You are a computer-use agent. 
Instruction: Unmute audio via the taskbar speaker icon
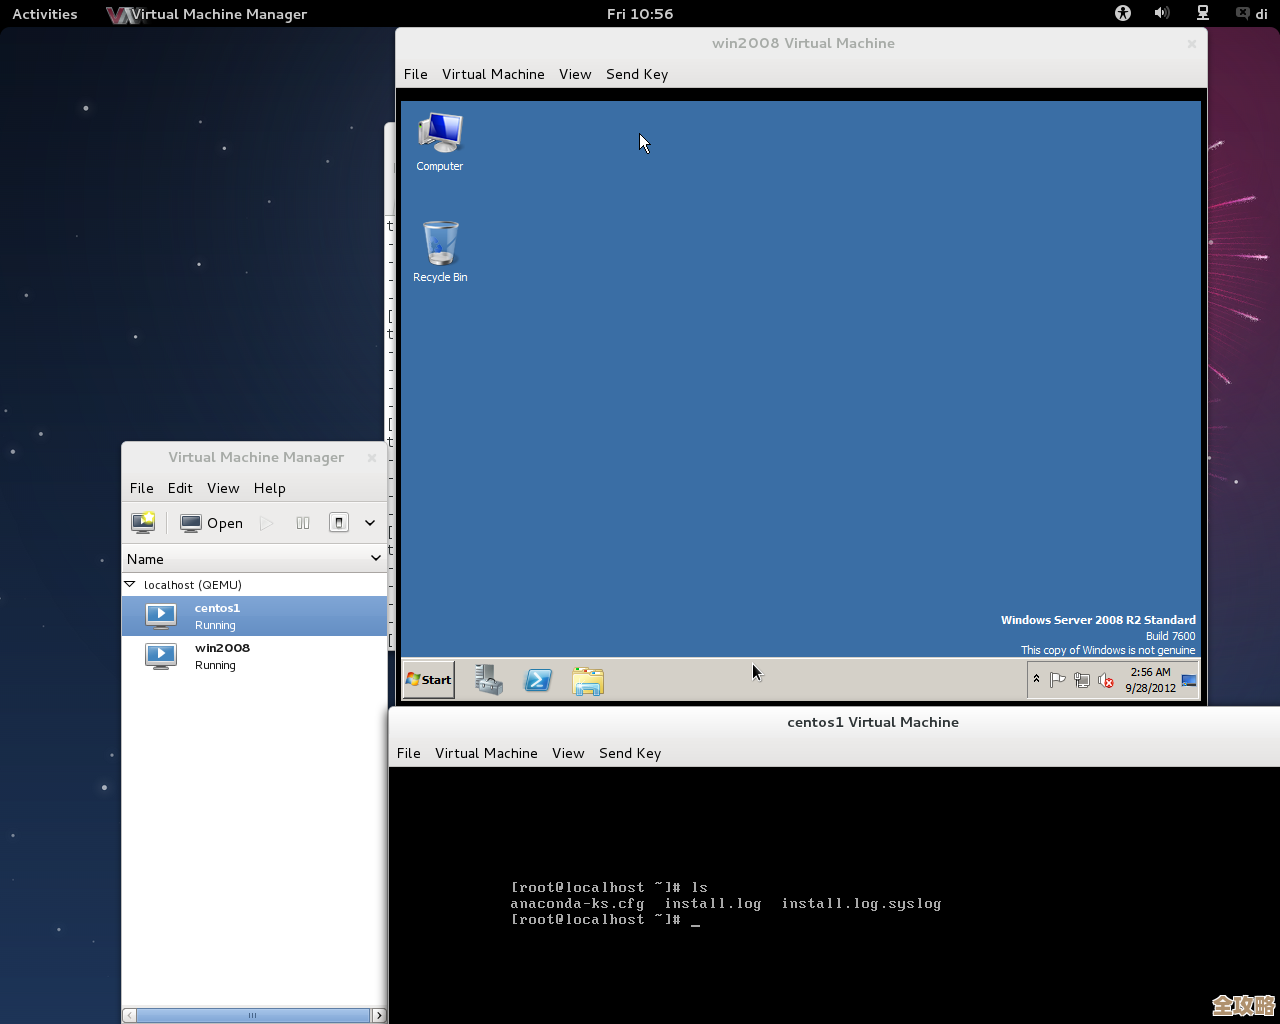point(1104,680)
